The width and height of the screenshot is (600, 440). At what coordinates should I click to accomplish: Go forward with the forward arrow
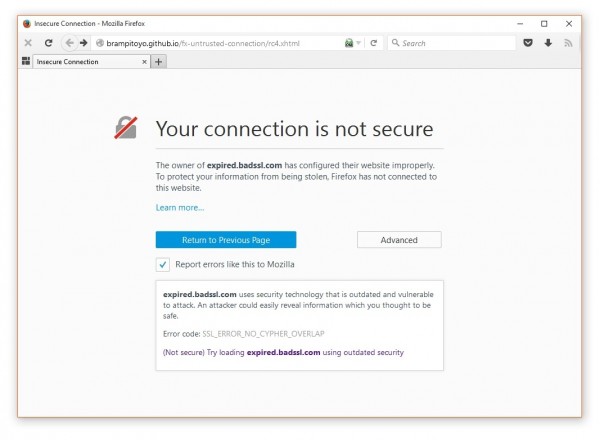tap(83, 43)
